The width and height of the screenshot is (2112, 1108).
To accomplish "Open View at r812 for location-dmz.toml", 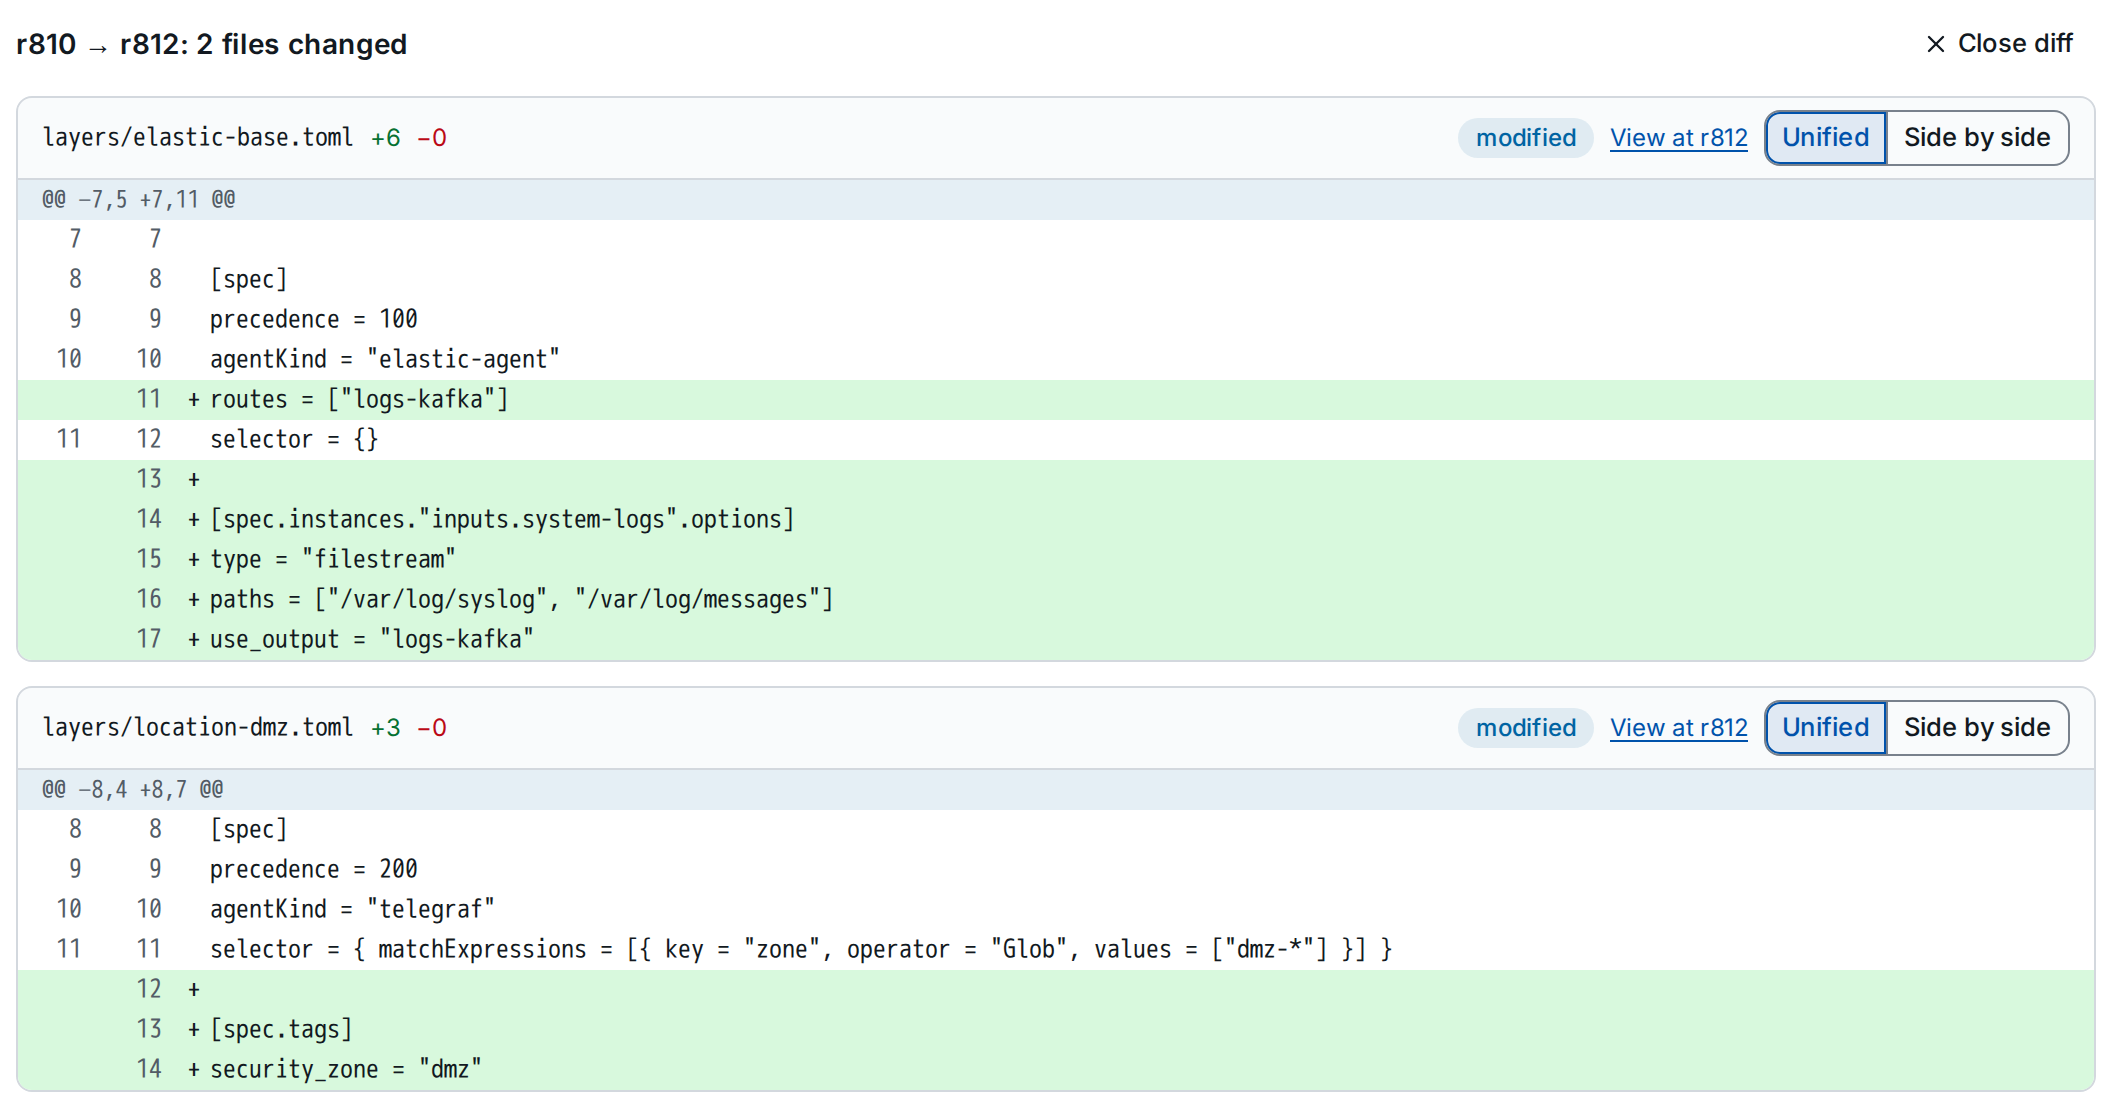I will click(1678, 728).
